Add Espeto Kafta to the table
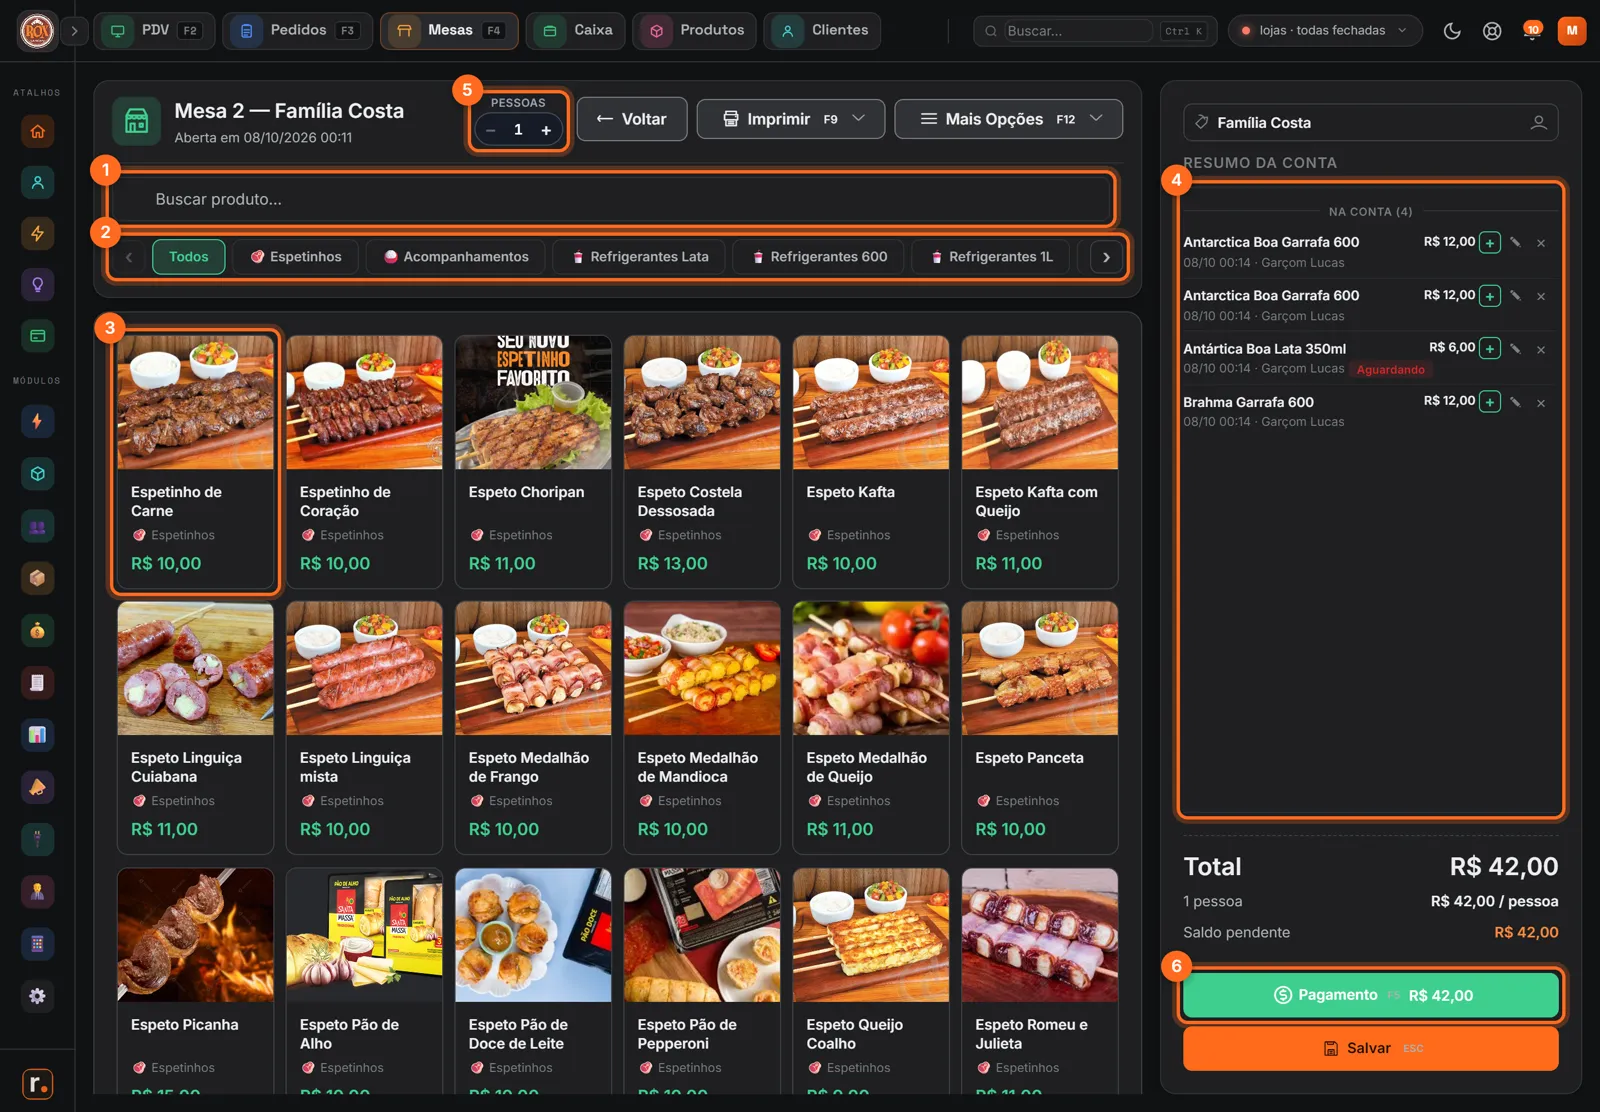Viewport: 1600px width, 1112px height. pyautogui.click(x=871, y=462)
